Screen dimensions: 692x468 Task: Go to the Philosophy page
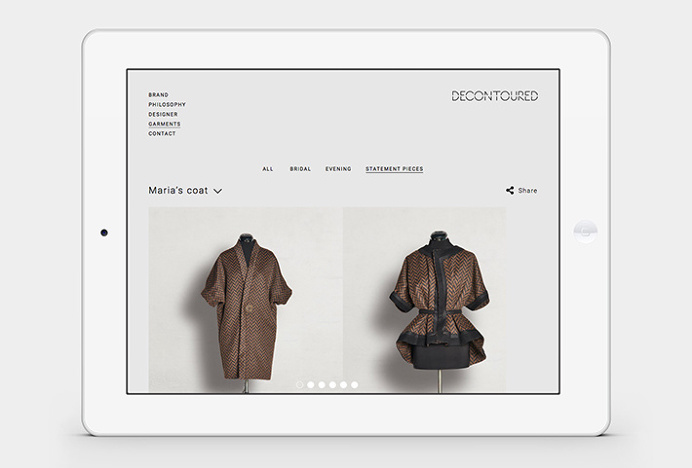tap(167, 105)
